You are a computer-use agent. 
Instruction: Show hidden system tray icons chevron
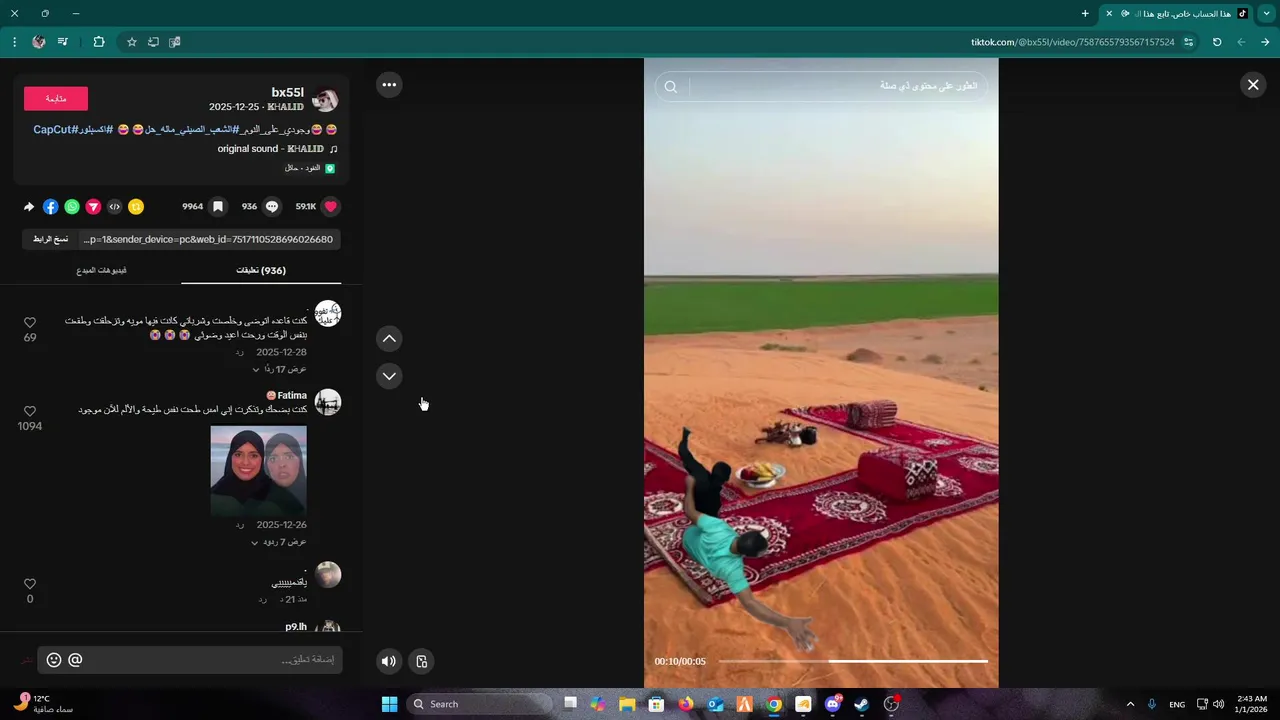(1130, 704)
